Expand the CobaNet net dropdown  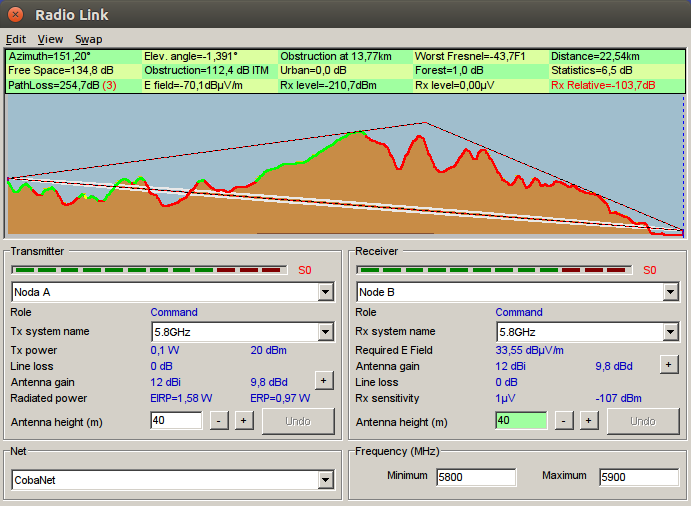(325, 480)
